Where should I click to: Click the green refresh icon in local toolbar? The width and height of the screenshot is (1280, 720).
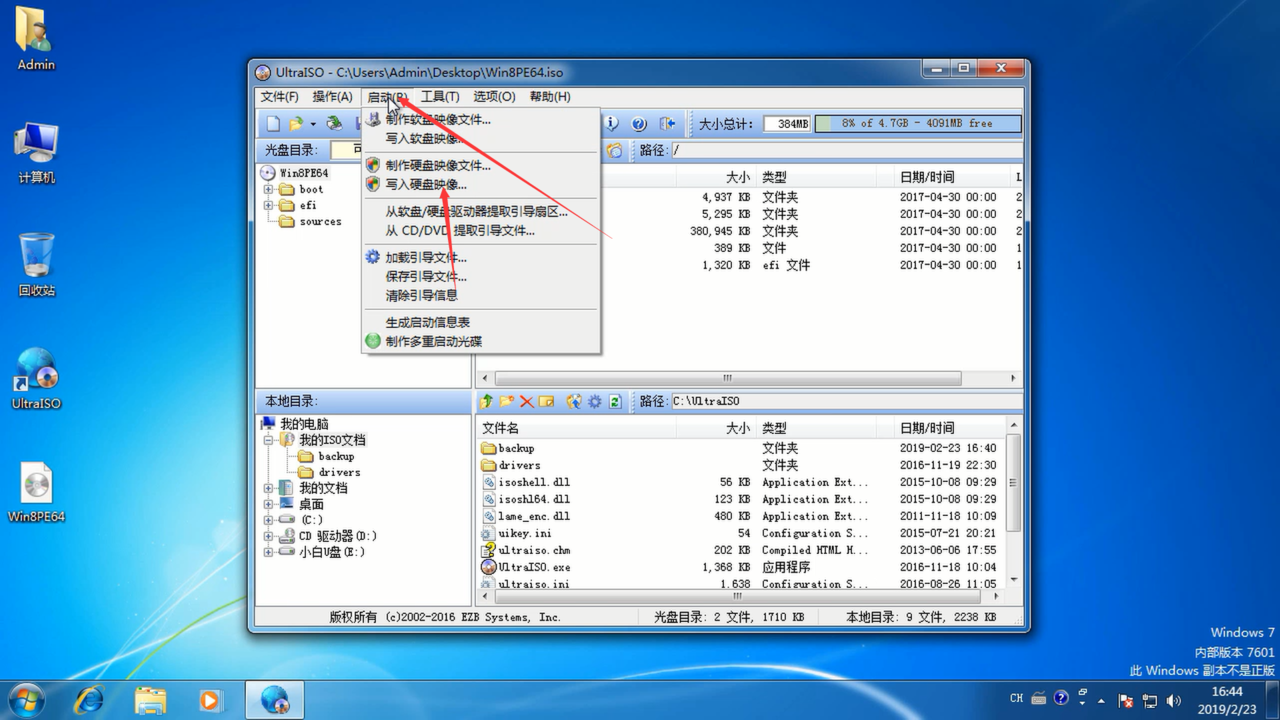click(615, 401)
